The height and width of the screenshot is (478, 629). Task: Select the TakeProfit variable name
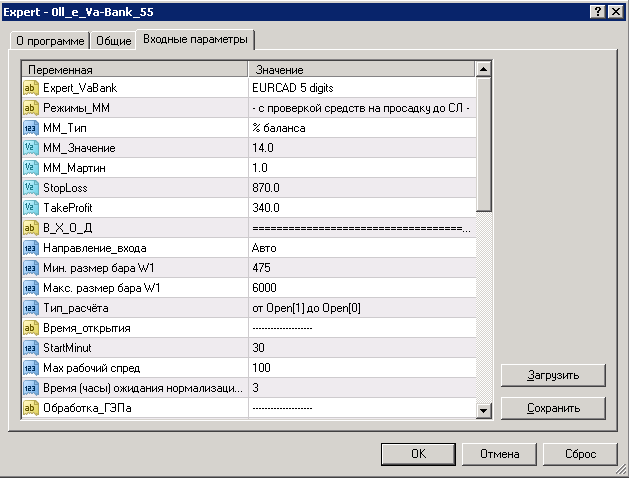(x=67, y=208)
